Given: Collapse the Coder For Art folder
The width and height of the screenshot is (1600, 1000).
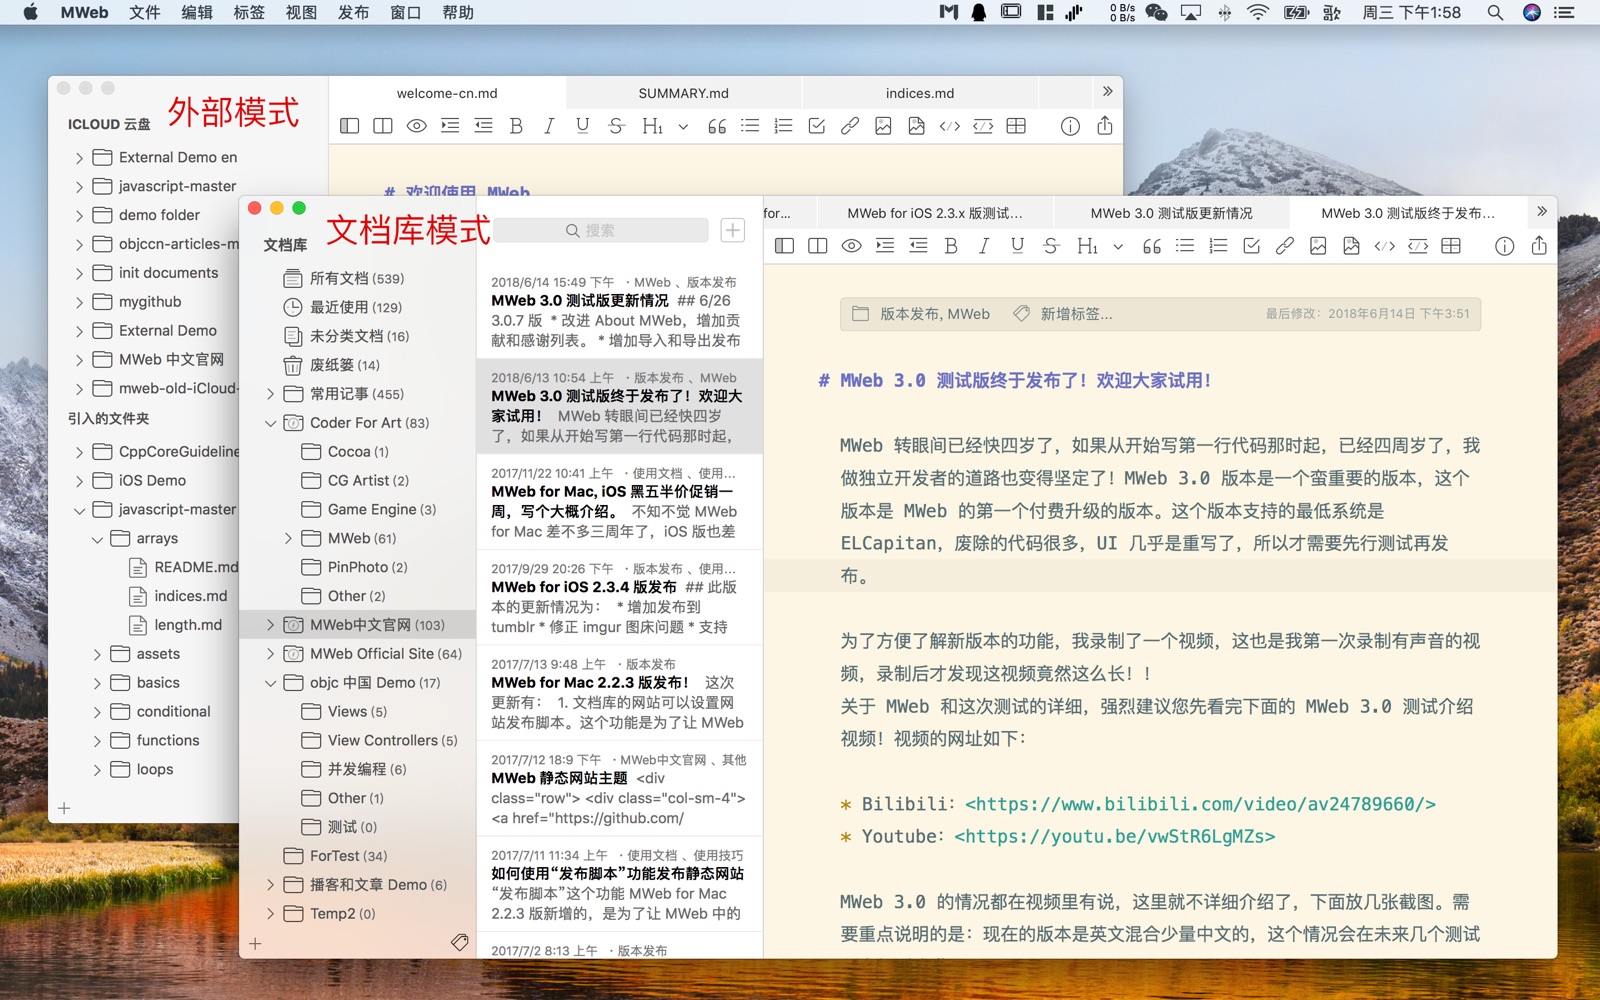Looking at the screenshot, I should 270,423.
